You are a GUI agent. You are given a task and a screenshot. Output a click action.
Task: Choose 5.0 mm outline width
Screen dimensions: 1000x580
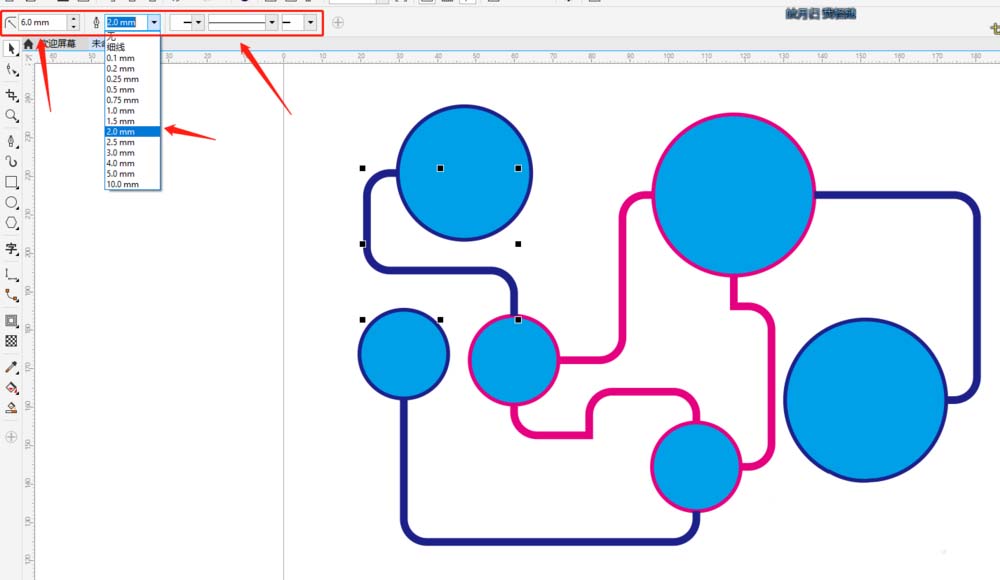click(x=133, y=174)
